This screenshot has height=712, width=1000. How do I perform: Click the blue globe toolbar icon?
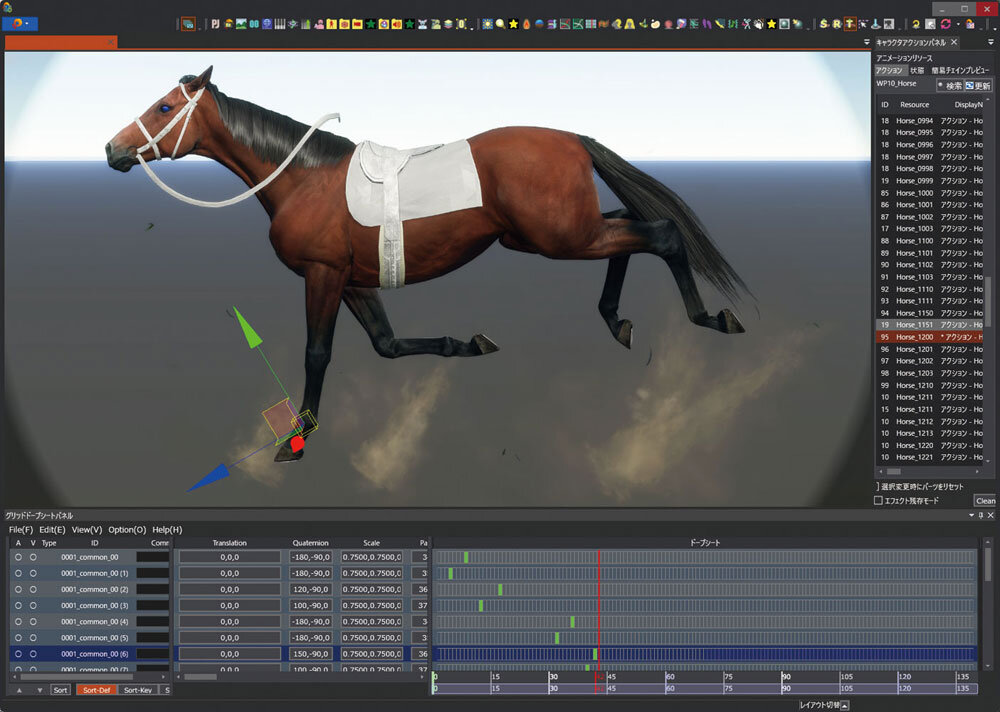267,24
